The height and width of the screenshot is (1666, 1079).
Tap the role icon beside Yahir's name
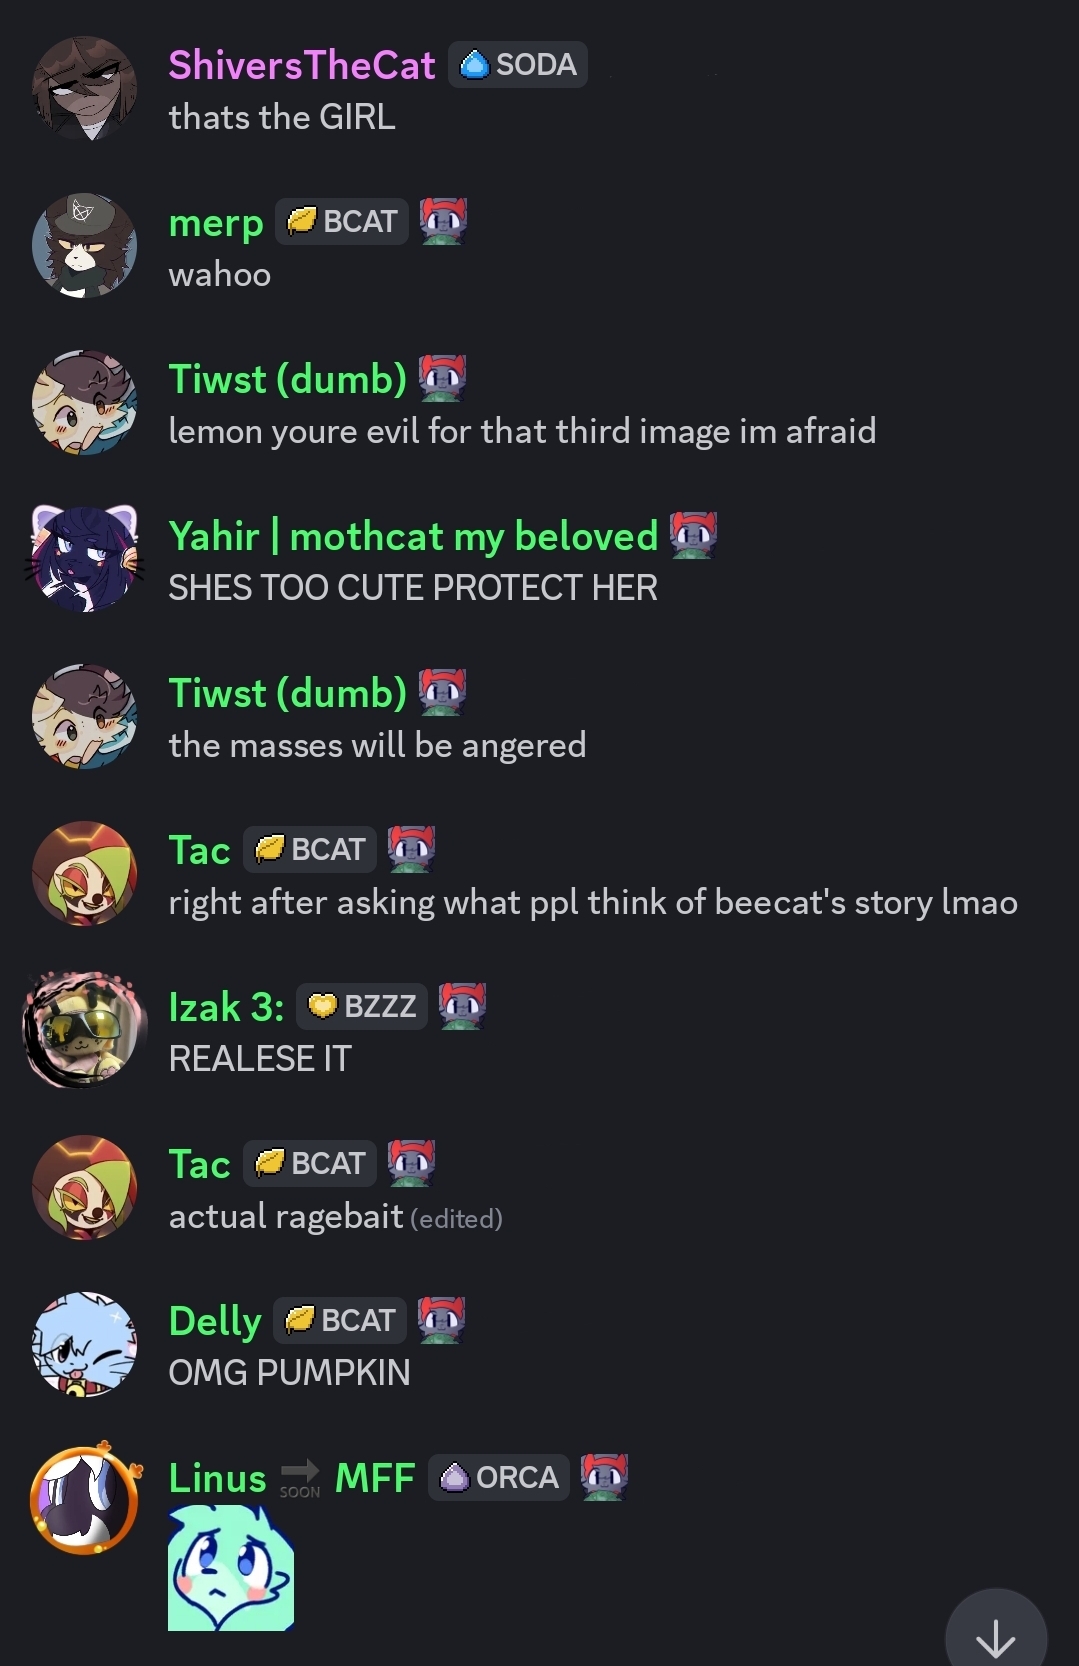693,535
